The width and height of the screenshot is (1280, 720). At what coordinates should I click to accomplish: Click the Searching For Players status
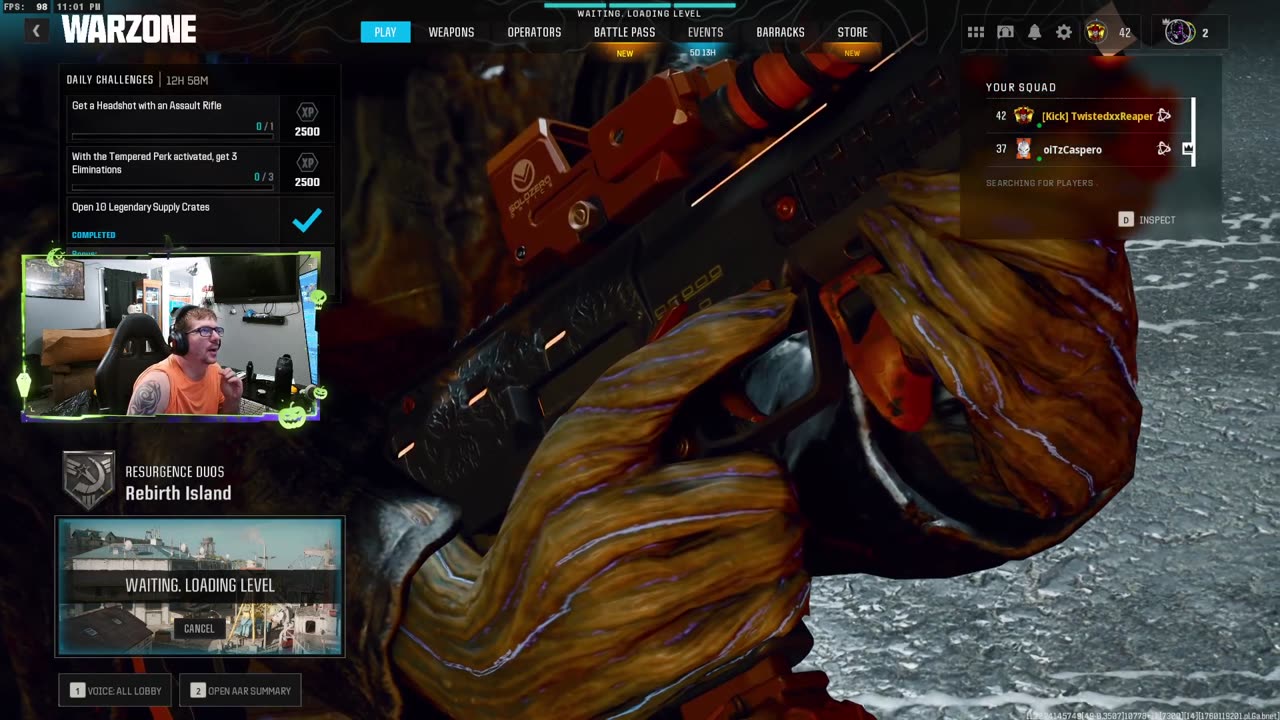(x=1039, y=183)
